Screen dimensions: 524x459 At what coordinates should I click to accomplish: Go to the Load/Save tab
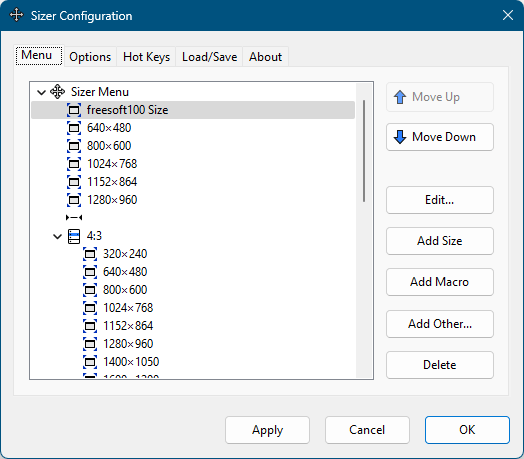point(209,57)
